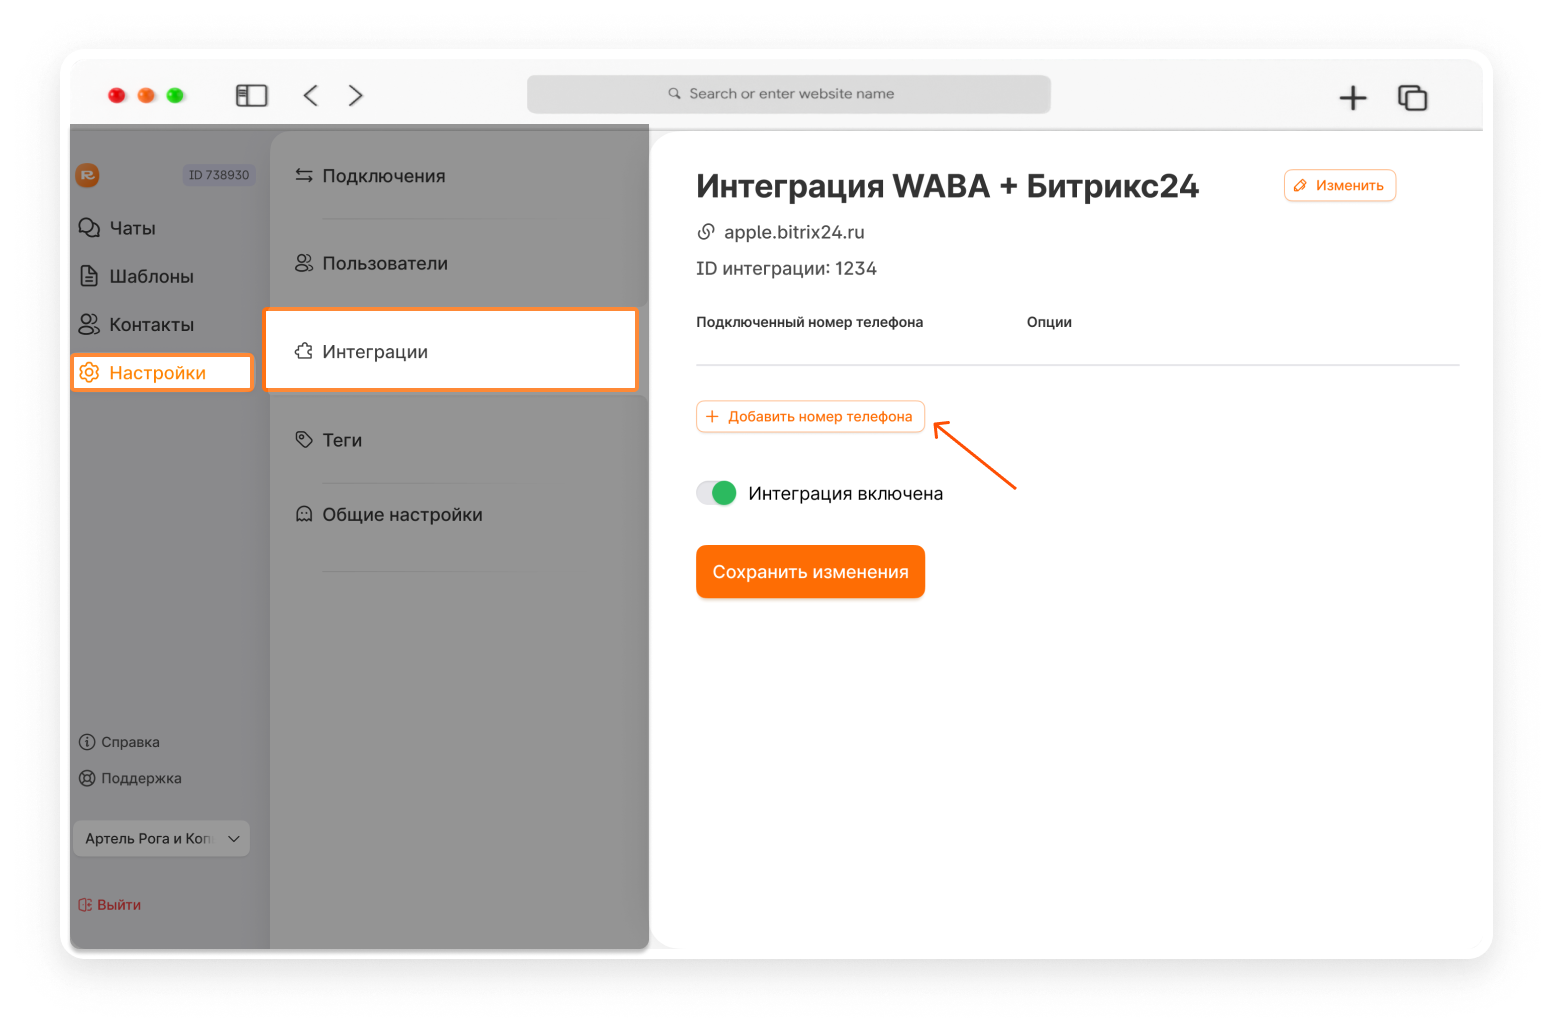
Task: Open apple.bitrix24.ru link
Action: click(x=781, y=232)
